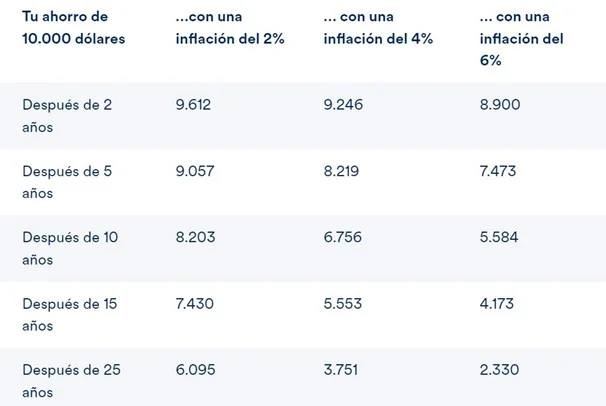Image resolution: width=606 pixels, height=406 pixels.
Task: Select the cell showing 9.057
Action: [x=195, y=171]
